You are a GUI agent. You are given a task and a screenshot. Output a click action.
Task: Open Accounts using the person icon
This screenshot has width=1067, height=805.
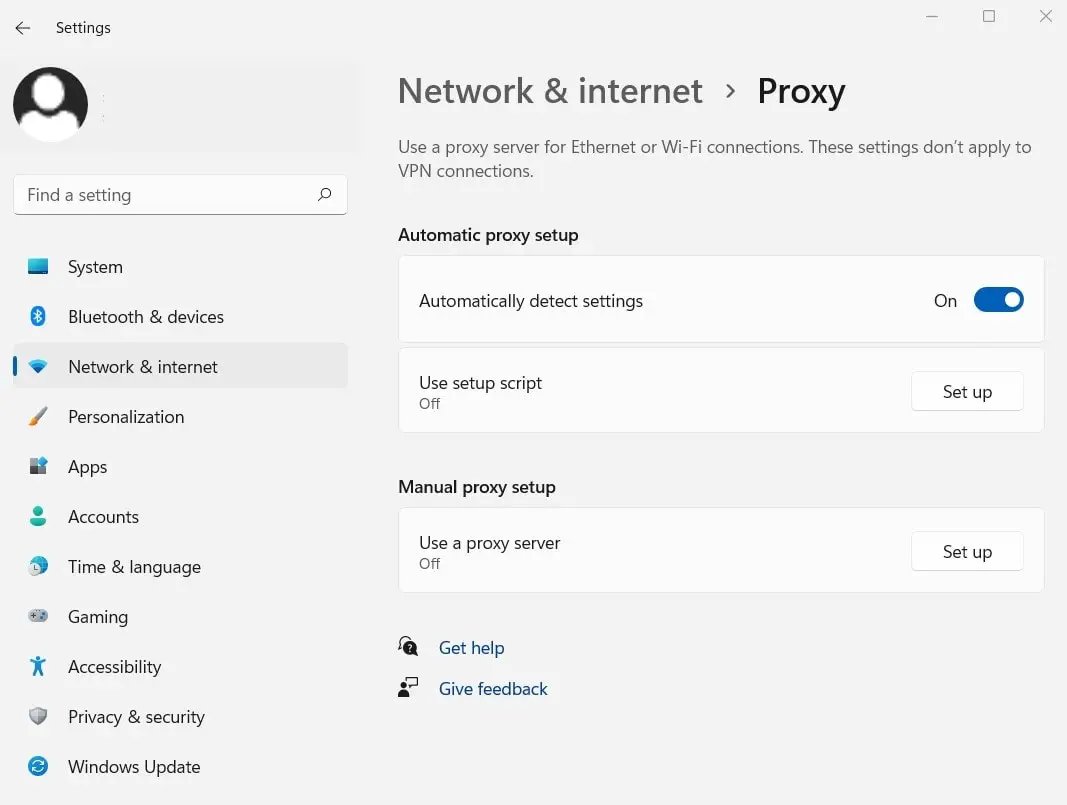(x=38, y=517)
